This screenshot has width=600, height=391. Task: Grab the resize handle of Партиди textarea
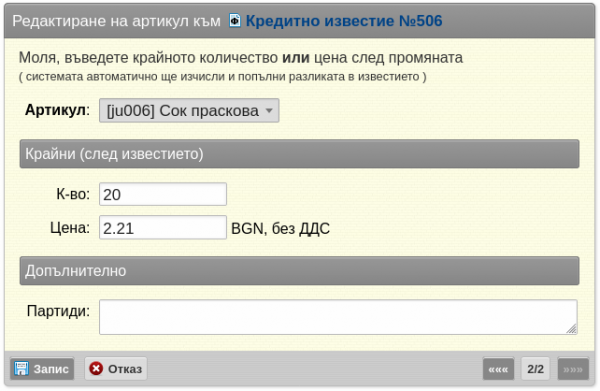coord(572,329)
